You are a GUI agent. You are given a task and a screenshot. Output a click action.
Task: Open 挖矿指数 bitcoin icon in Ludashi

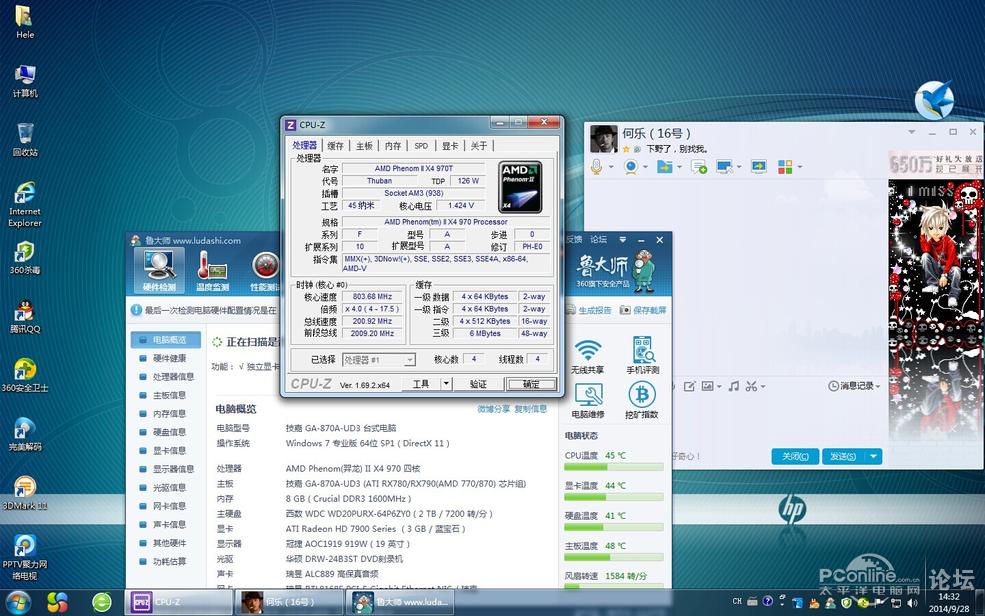pyautogui.click(x=642, y=401)
